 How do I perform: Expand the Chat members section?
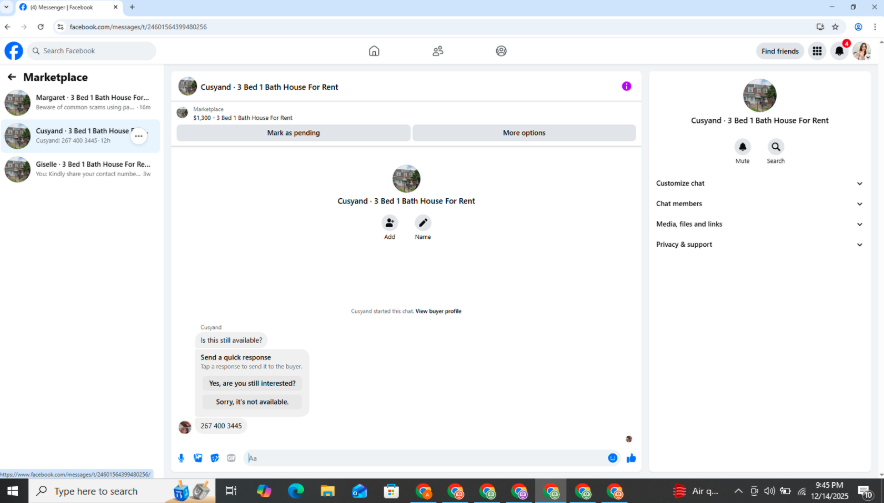pyautogui.click(x=759, y=204)
